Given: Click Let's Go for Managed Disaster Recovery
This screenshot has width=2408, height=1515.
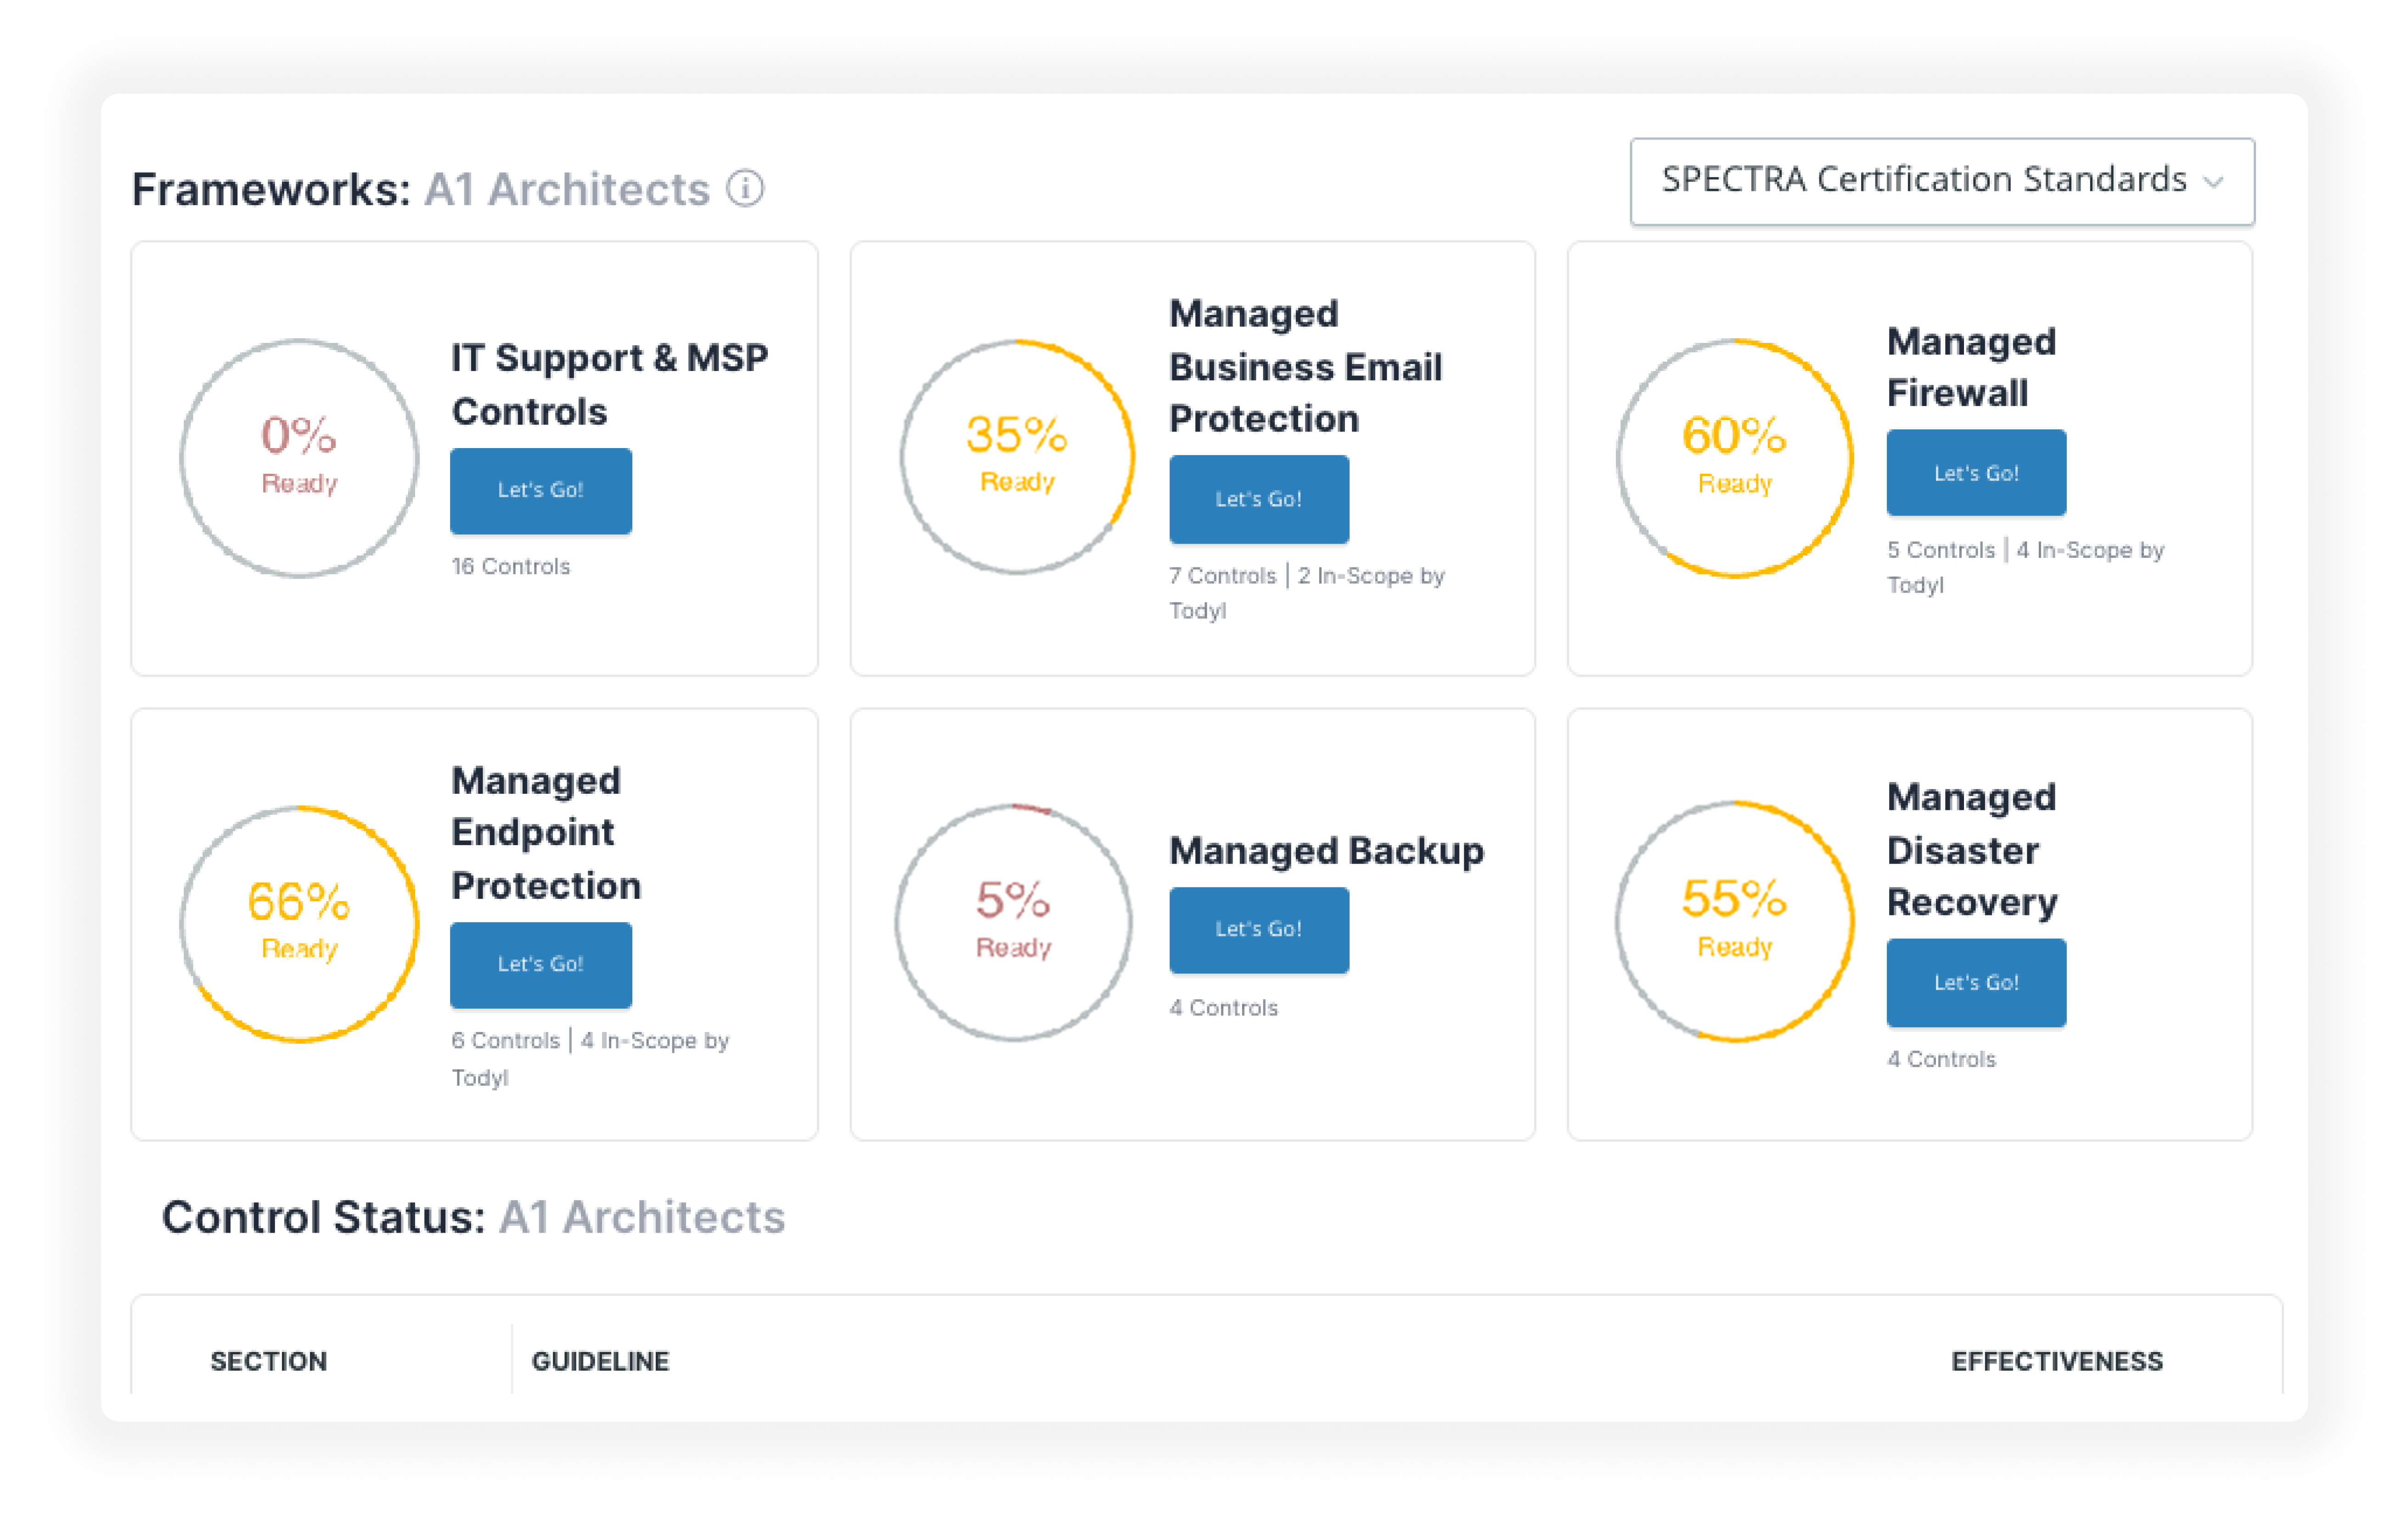Looking at the screenshot, I should tap(1976, 982).
